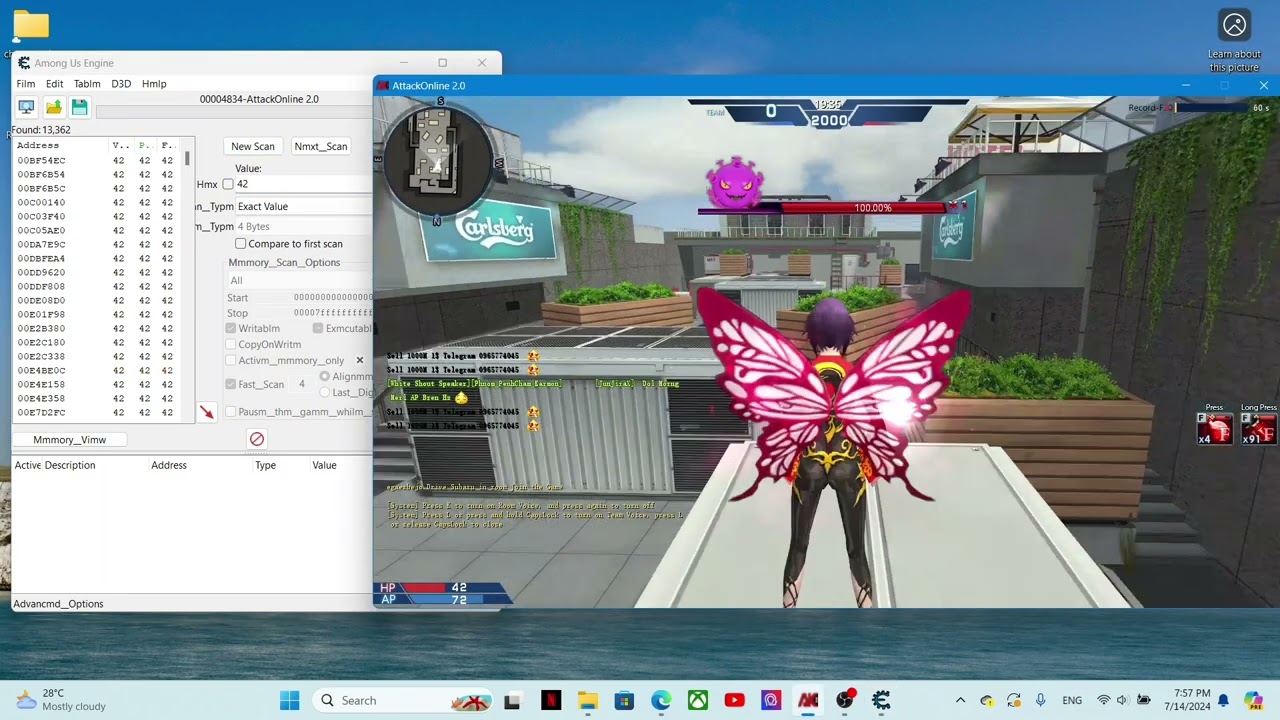Open the Task View taskbar icon
This screenshot has width=1280, height=720.
pos(512,700)
